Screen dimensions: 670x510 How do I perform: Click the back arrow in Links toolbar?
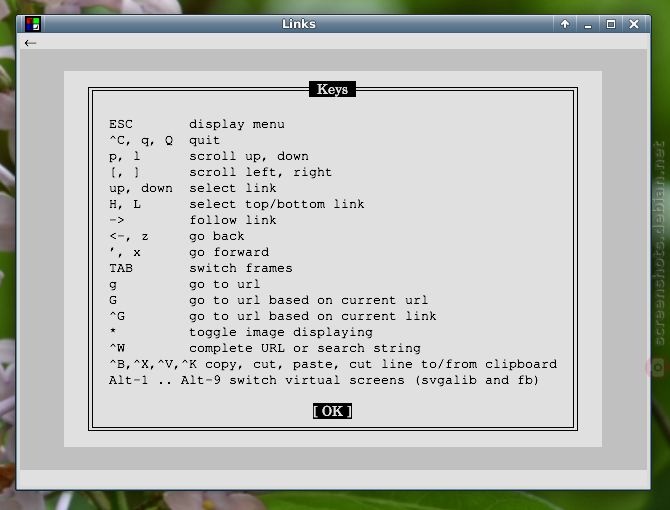(30, 43)
